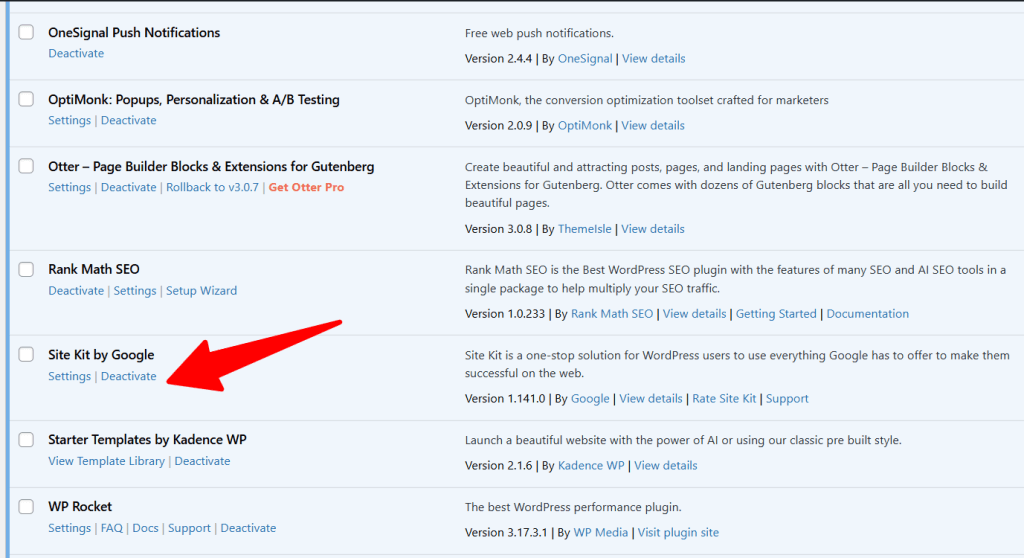Open Google author link for Site Kit
The width and height of the screenshot is (1024, 558).
click(590, 399)
